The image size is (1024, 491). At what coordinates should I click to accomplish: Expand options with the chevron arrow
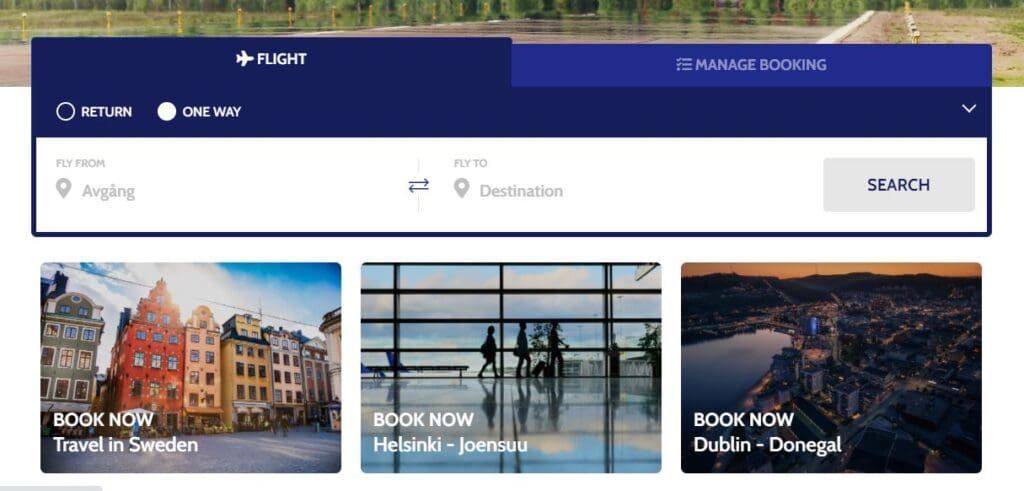(x=969, y=108)
